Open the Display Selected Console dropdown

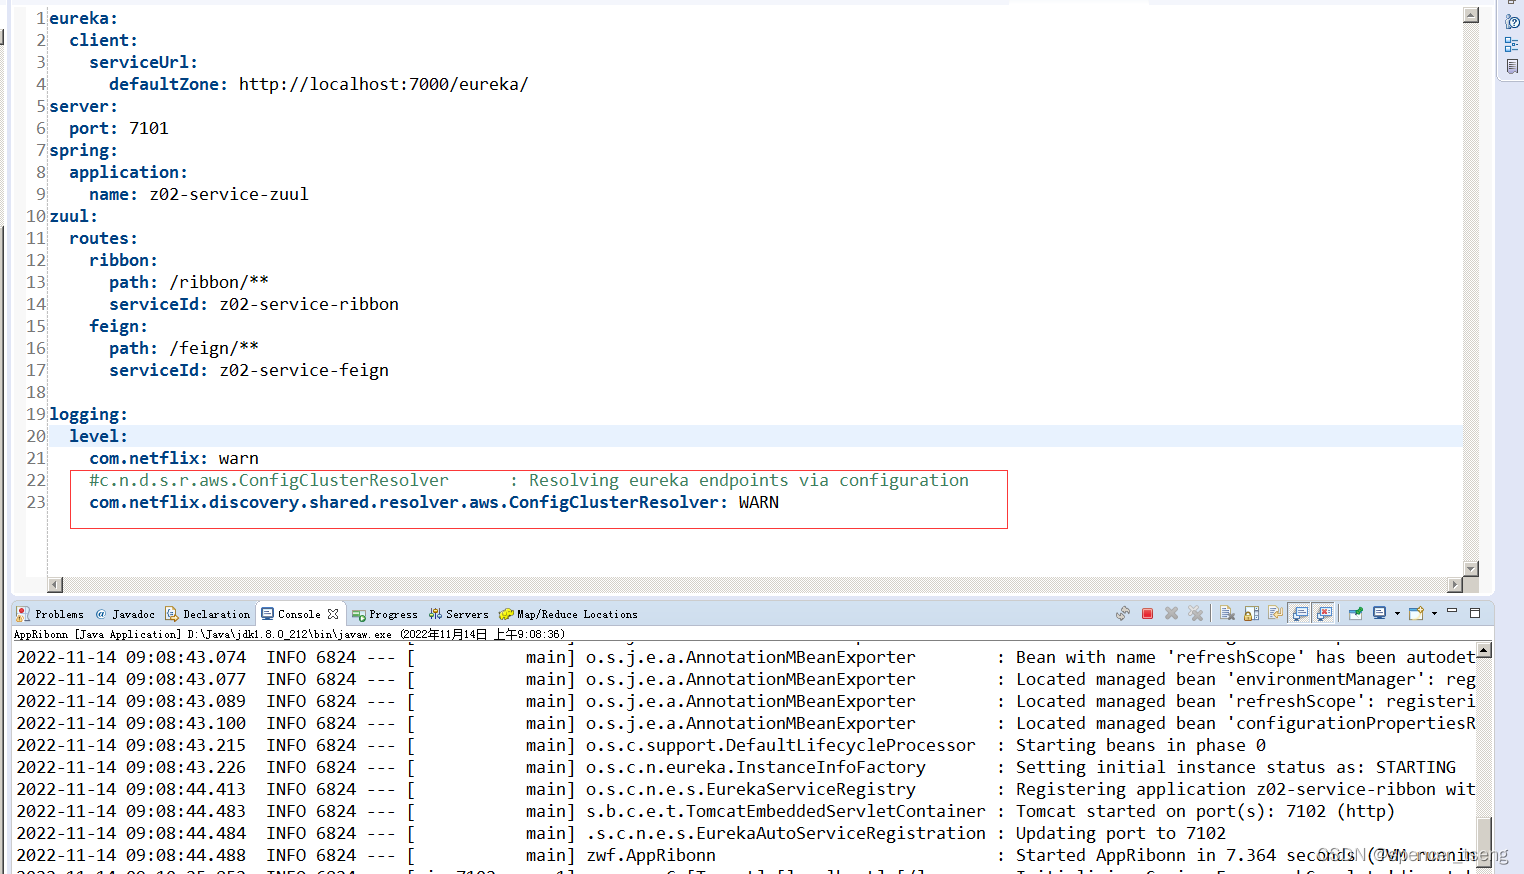[1397, 613]
